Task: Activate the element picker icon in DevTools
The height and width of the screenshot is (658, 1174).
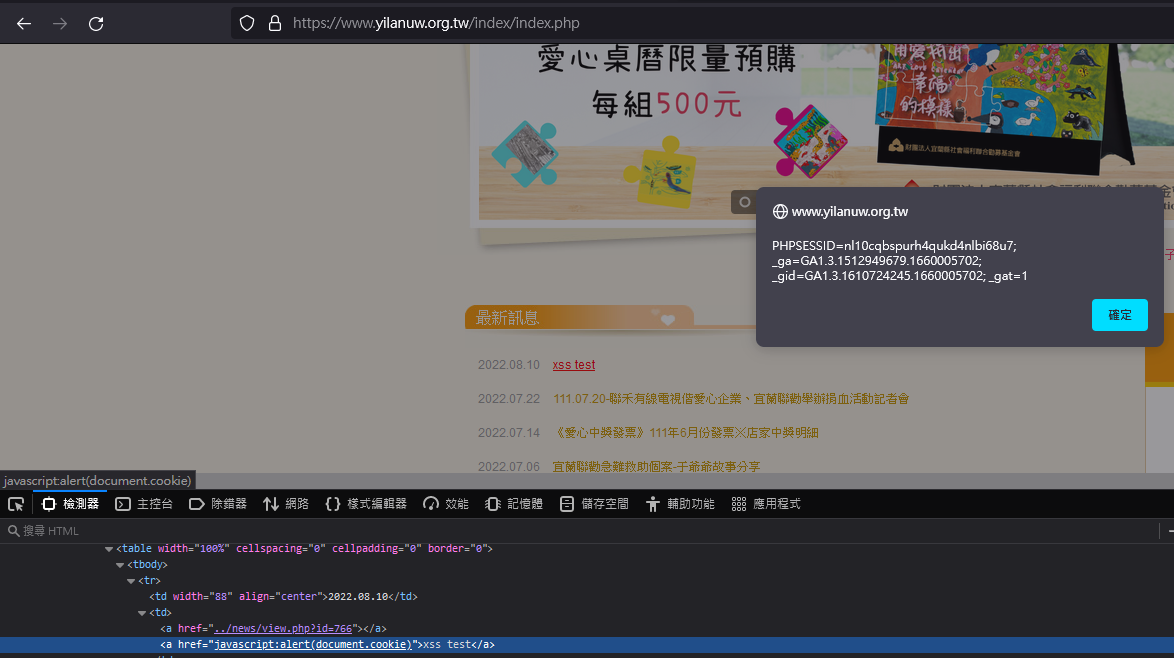Action: [16, 504]
